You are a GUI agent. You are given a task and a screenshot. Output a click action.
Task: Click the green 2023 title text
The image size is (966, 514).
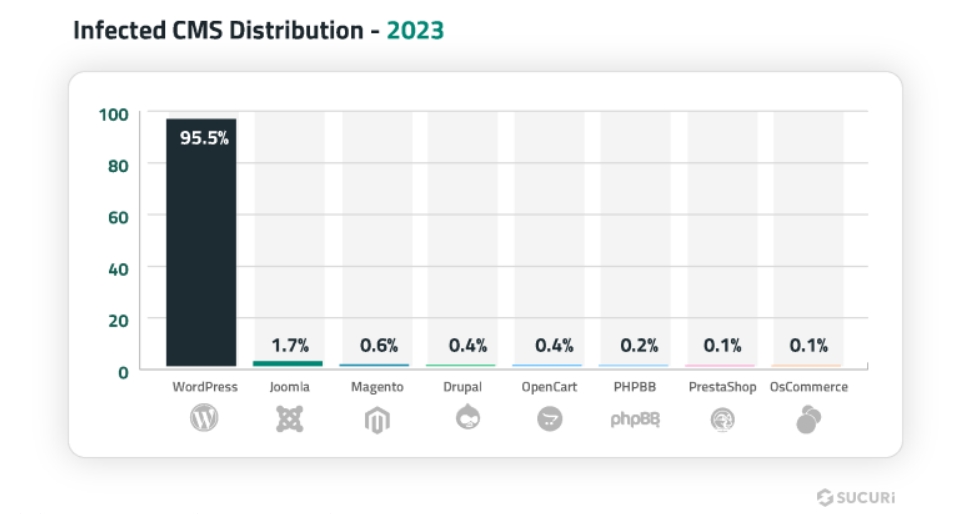click(x=415, y=31)
